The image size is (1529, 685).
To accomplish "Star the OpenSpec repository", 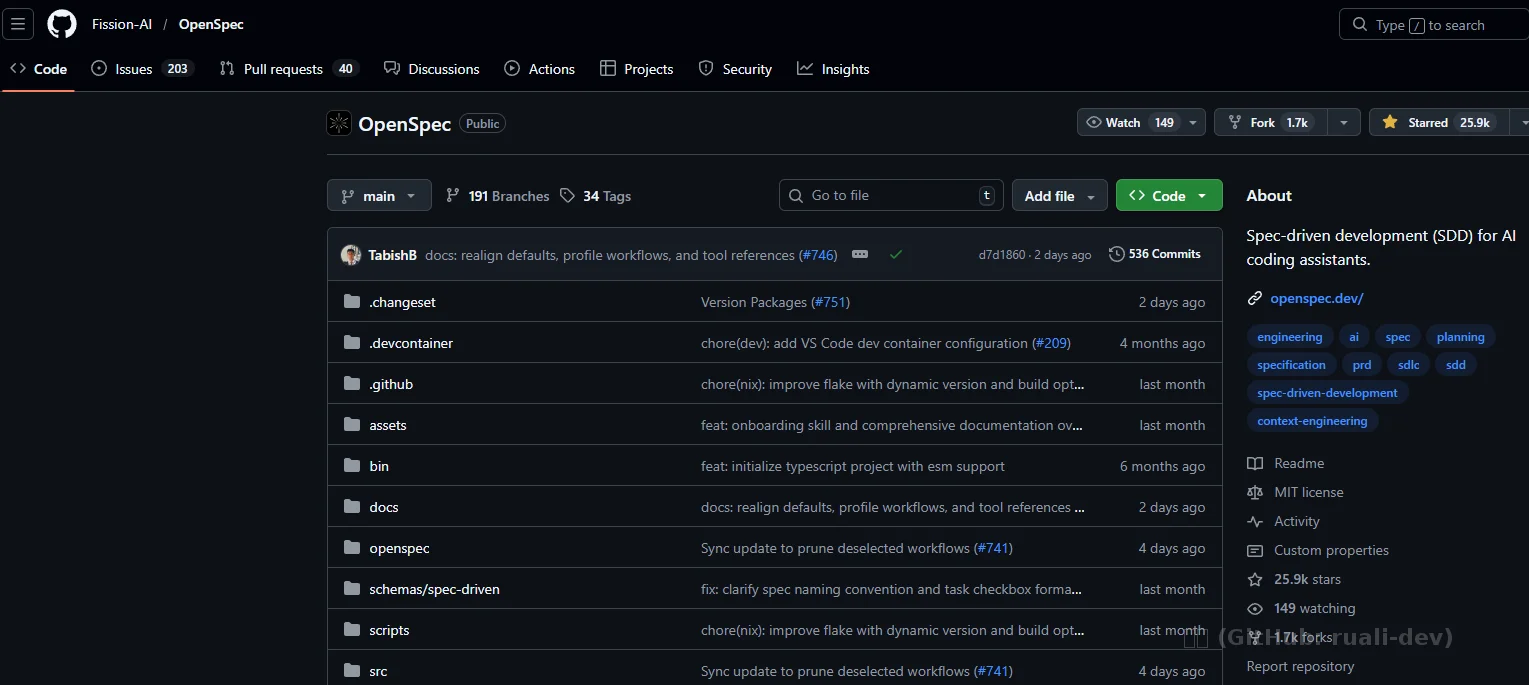I will tap(1437, 121).
